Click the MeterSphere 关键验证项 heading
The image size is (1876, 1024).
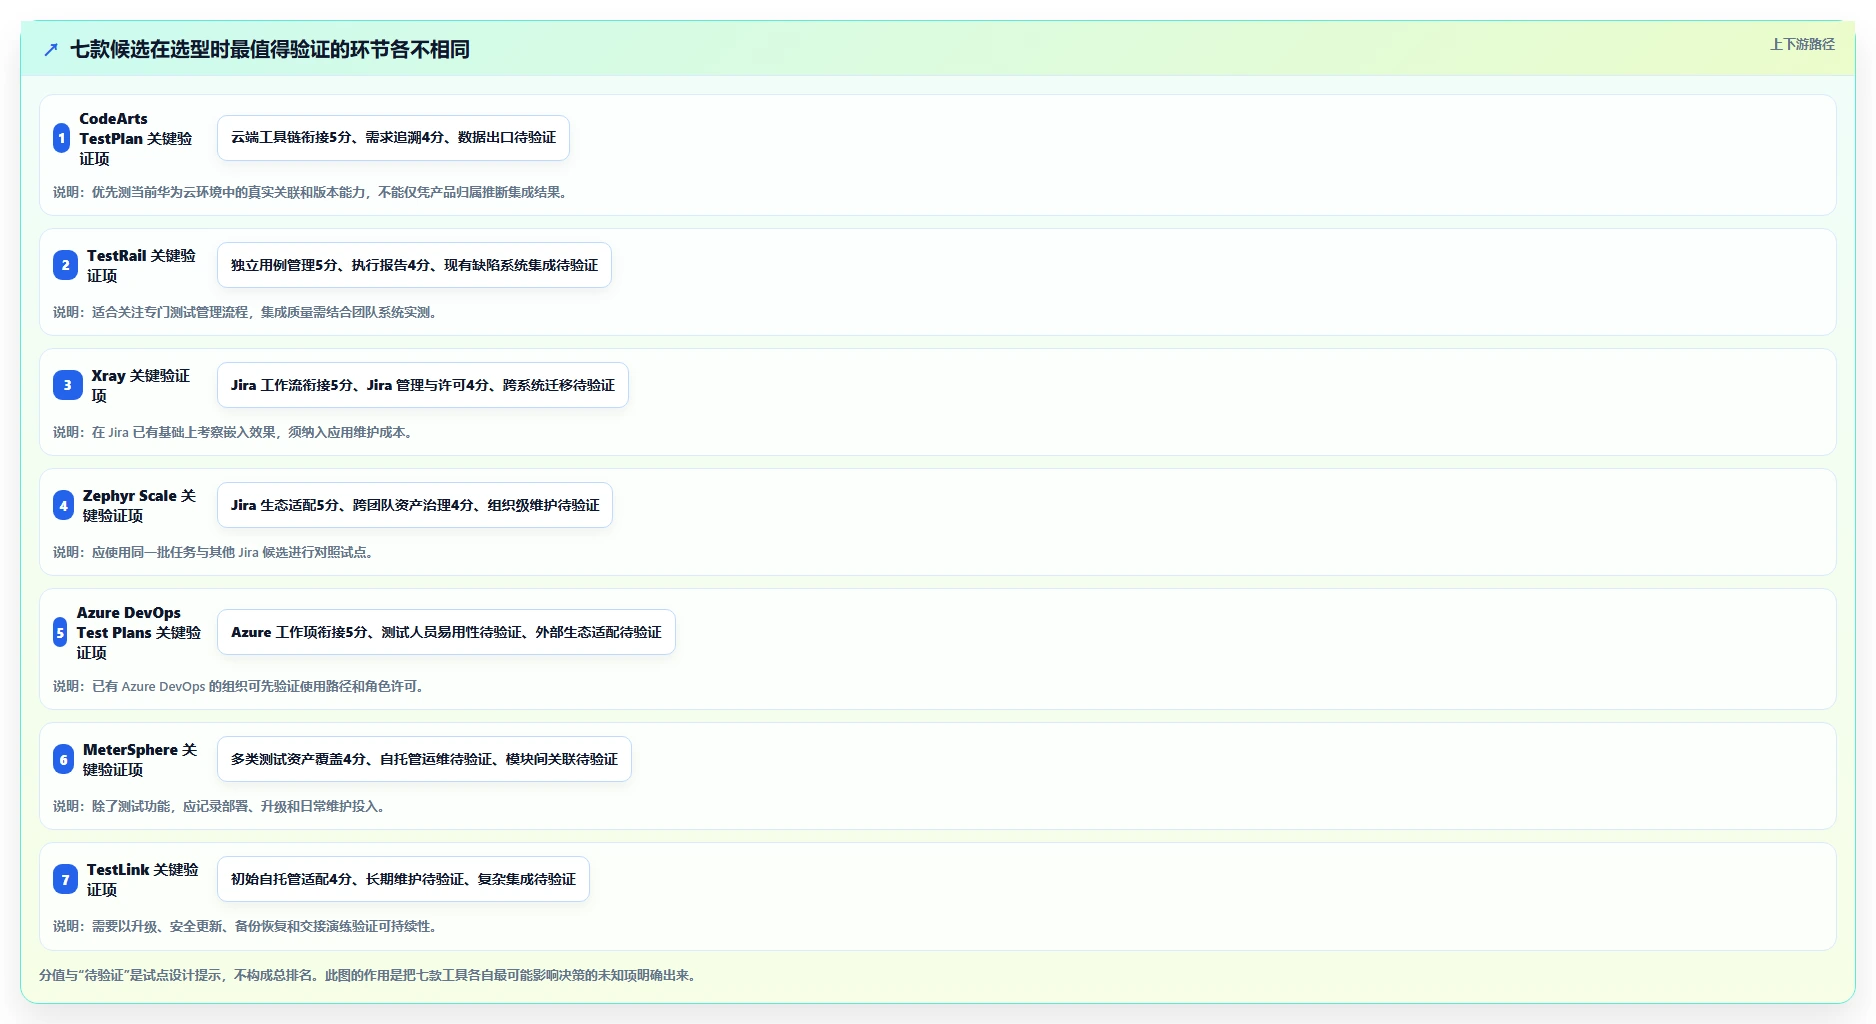point(140,759)
